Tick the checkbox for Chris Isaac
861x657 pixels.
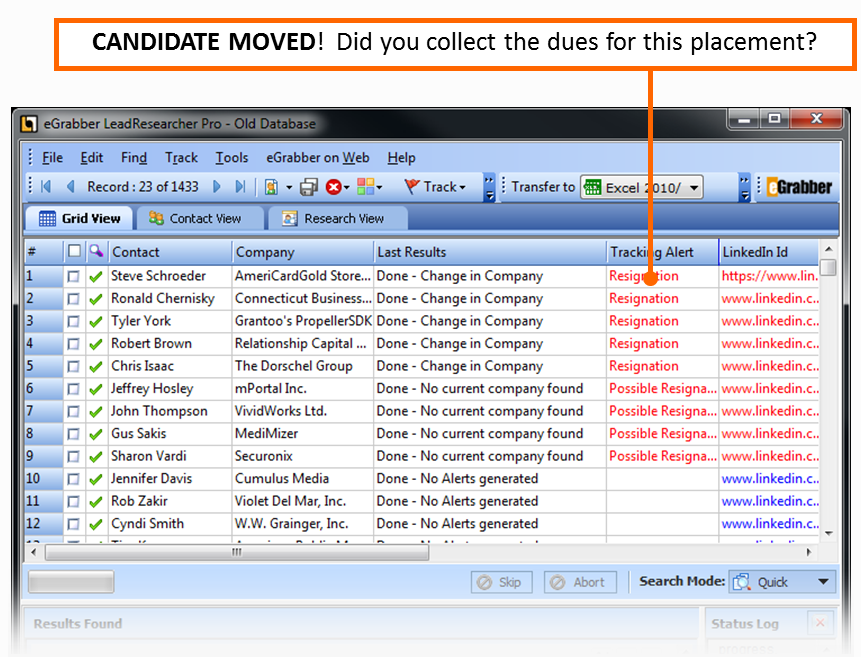(x=73, y=367)
